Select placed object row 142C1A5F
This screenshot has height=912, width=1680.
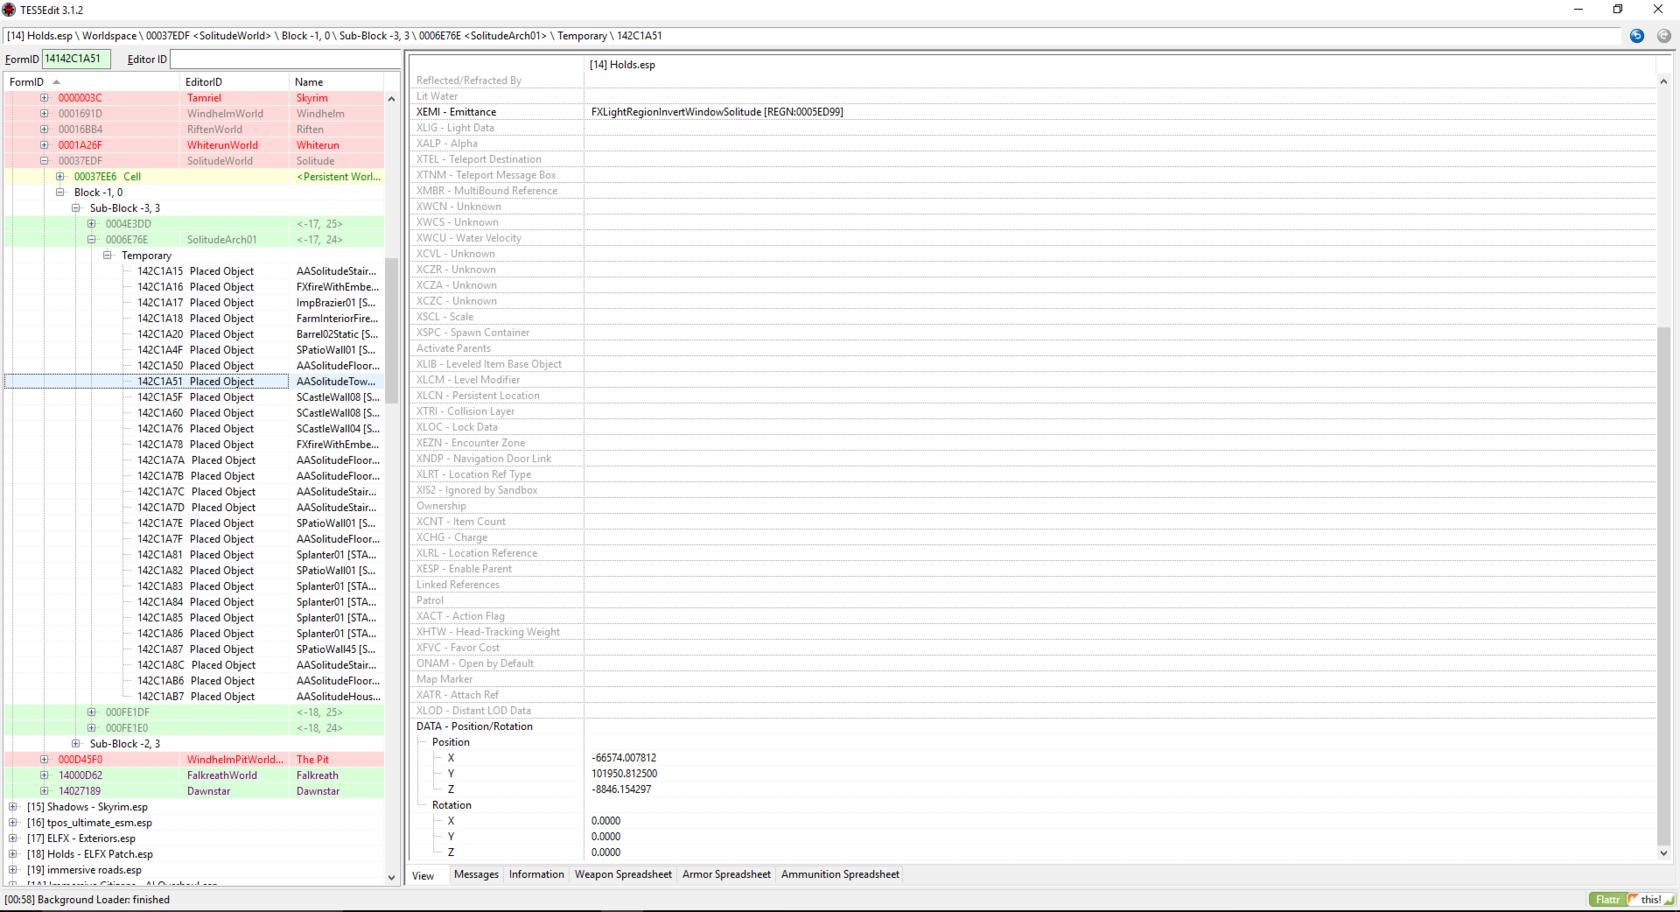click(x=195, y=397)
